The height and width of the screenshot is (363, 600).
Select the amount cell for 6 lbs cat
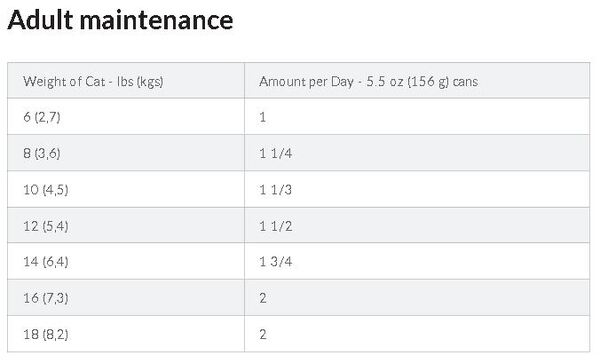coord(417,117)
